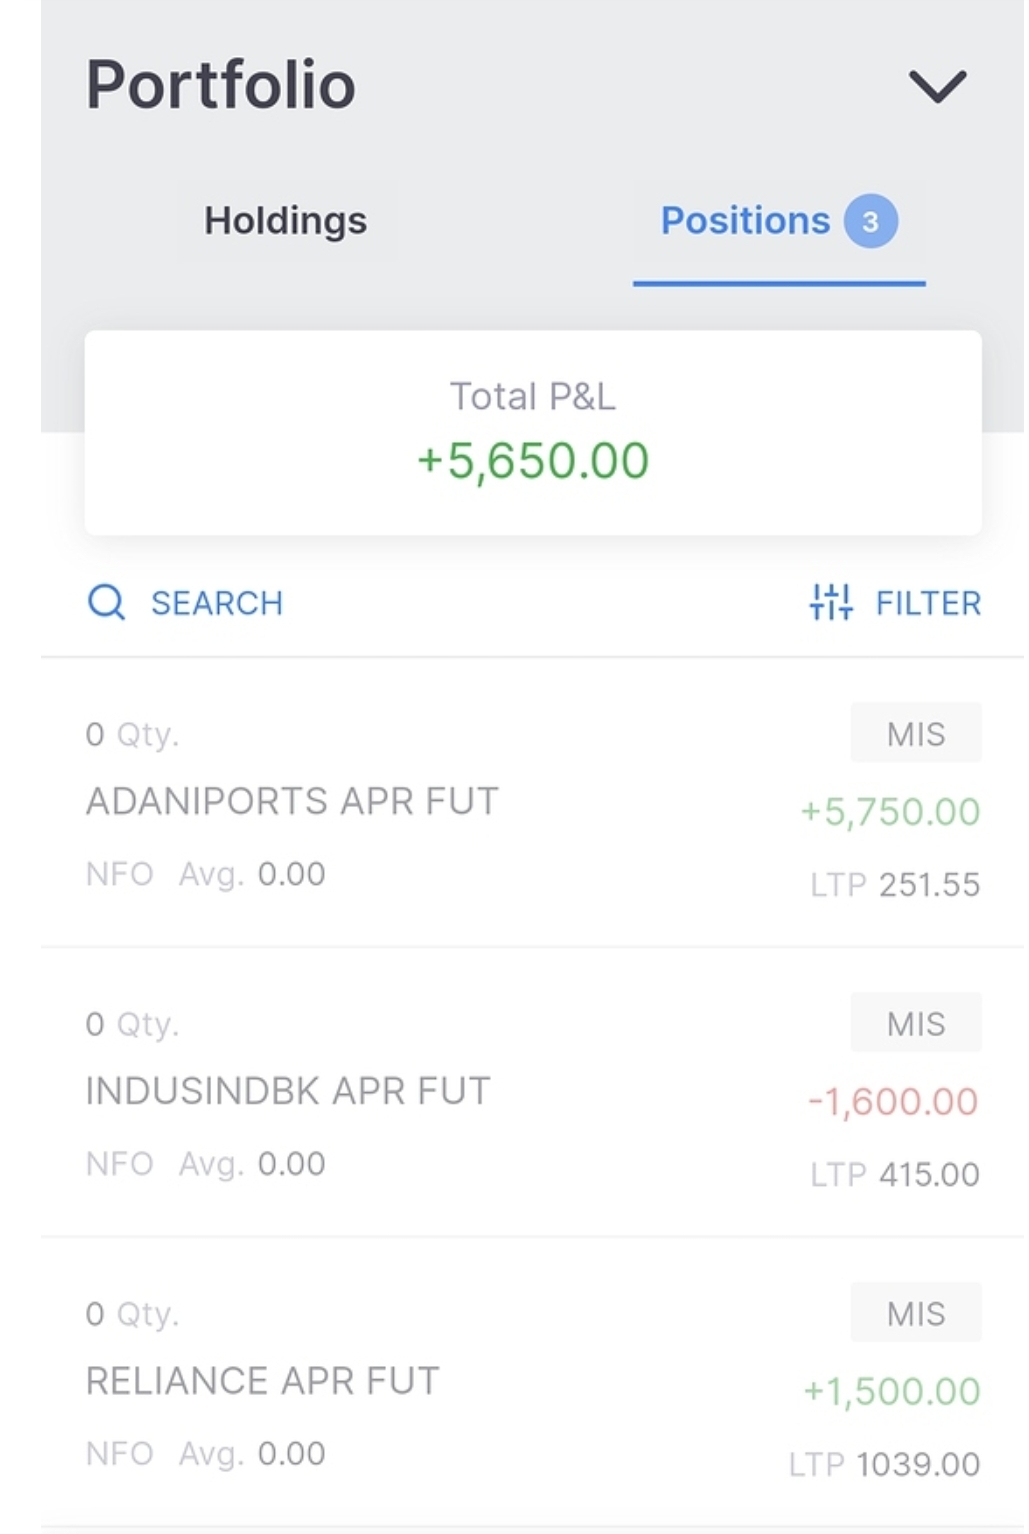This screenshot has height=1534, width=1029.
Task: Click the SEARCH label
Action: click(x=217, y=603)
